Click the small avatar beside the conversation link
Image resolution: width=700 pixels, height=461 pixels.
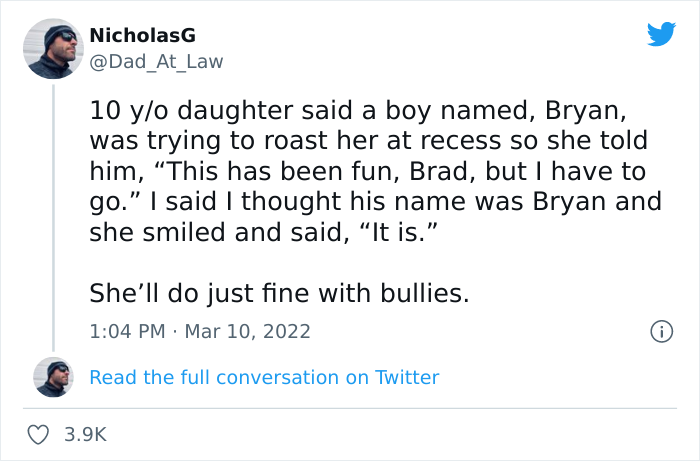pos(54,378)
